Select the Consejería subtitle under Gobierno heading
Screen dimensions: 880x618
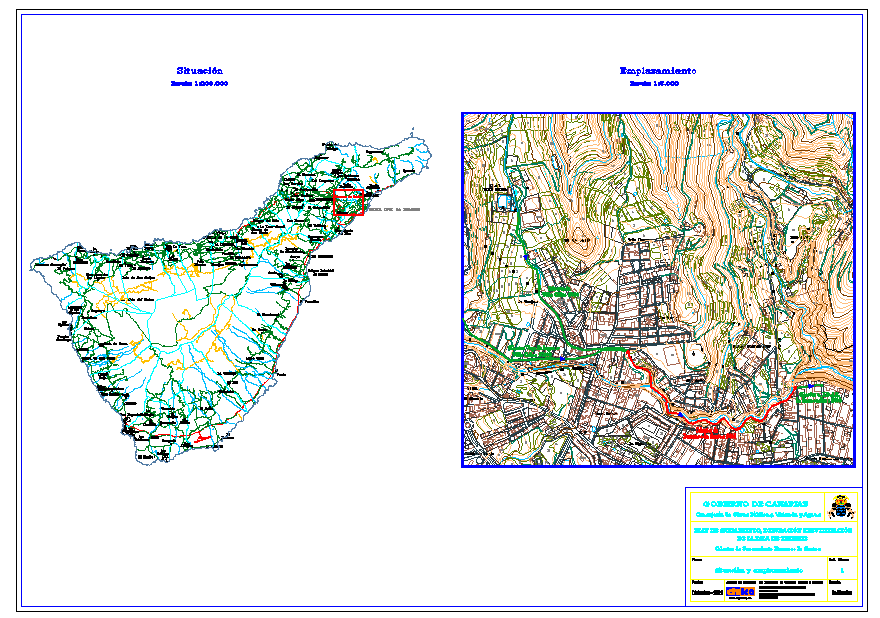click(x=757, y=513)
